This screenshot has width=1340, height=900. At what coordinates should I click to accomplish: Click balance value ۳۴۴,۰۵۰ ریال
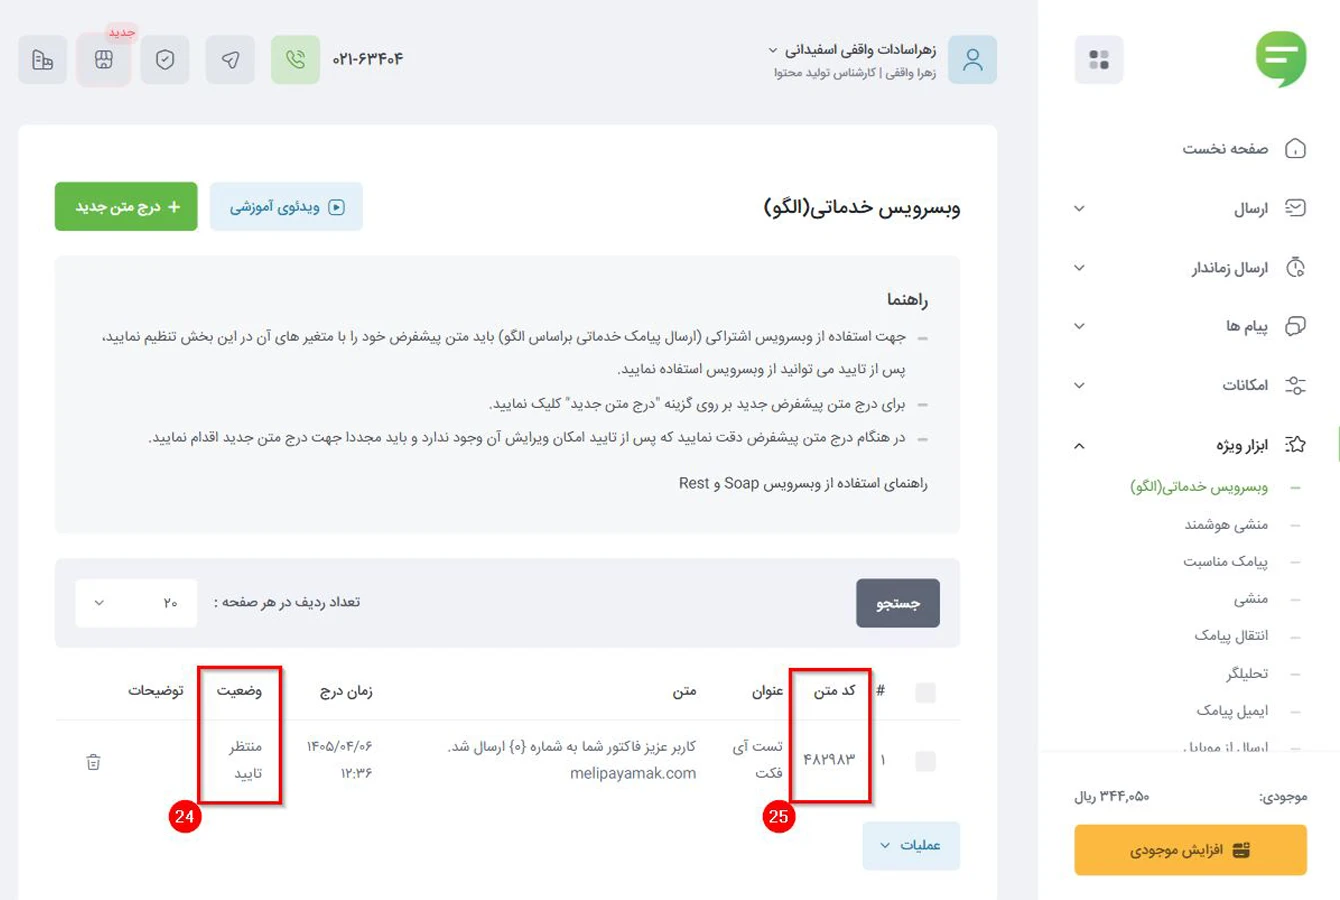click(x=1112, y=797)
